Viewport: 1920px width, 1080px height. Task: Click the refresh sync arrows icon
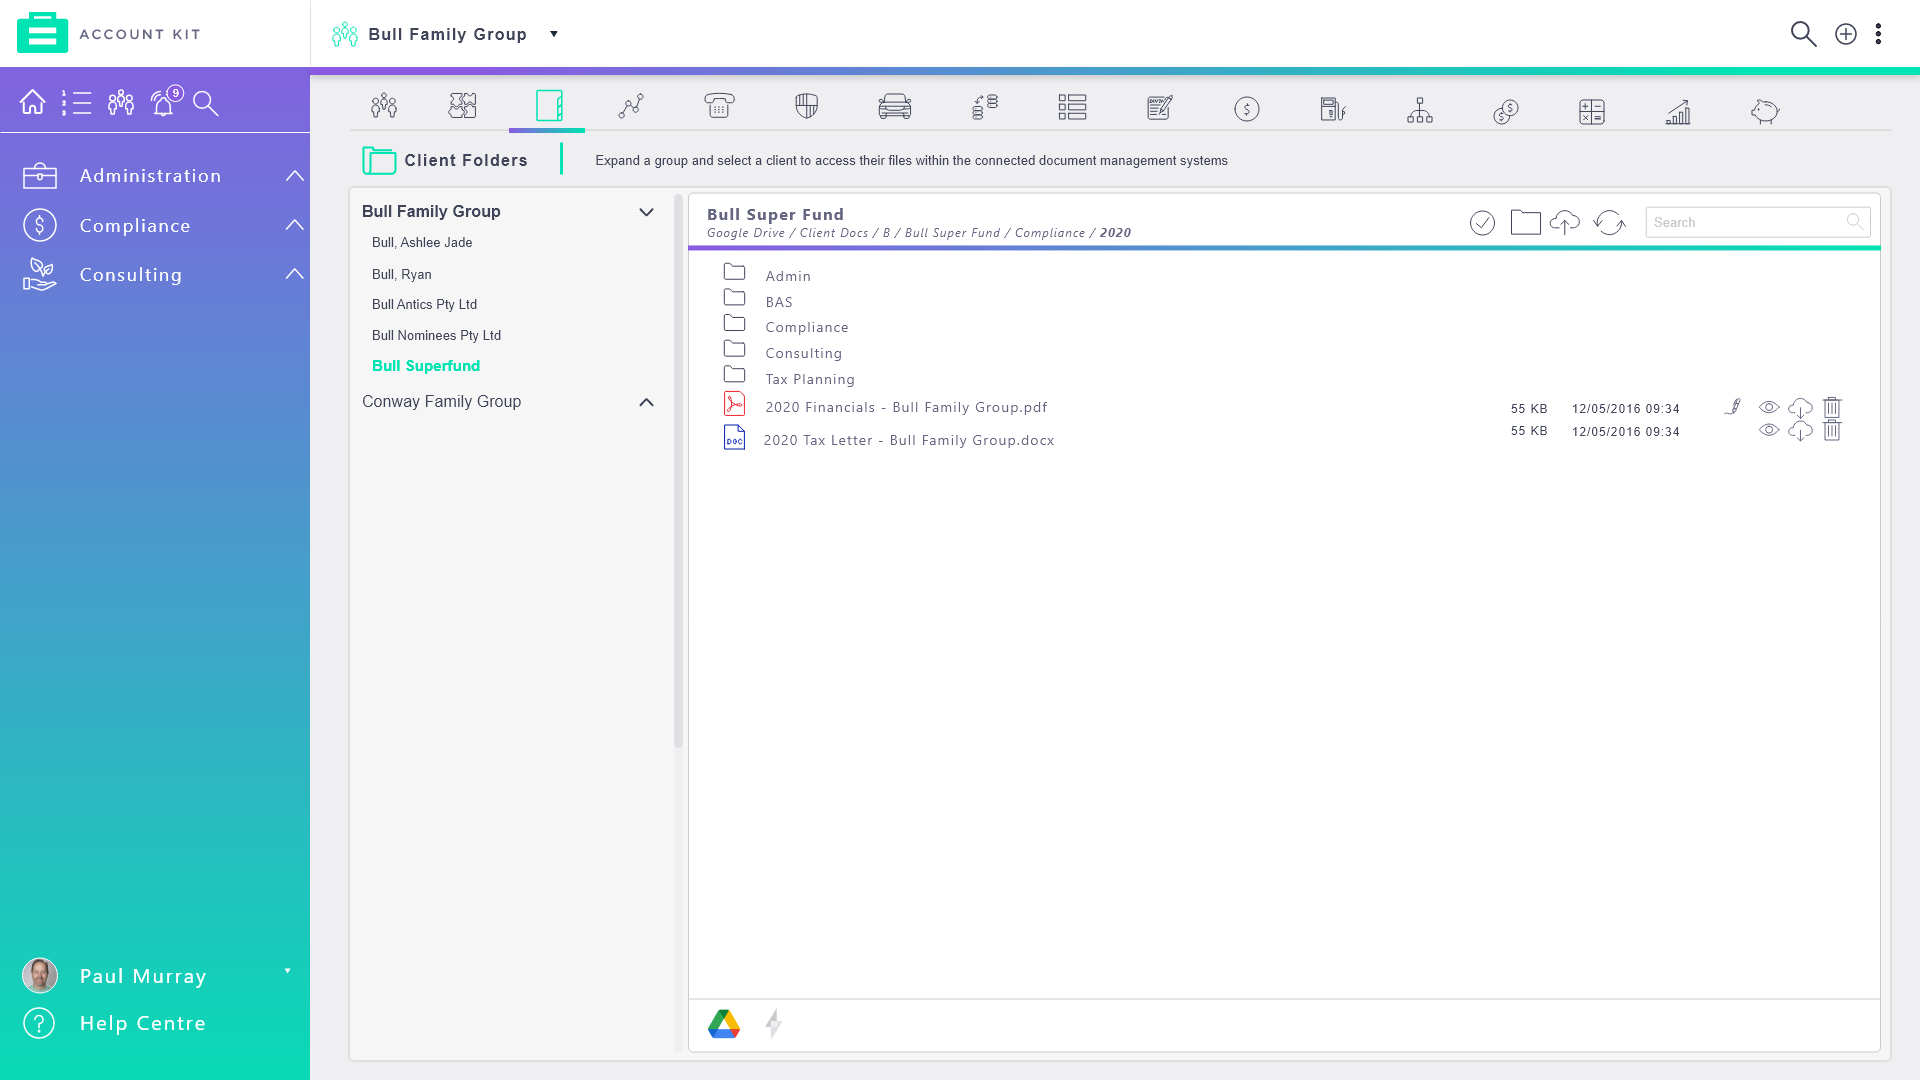point(1609,222)
